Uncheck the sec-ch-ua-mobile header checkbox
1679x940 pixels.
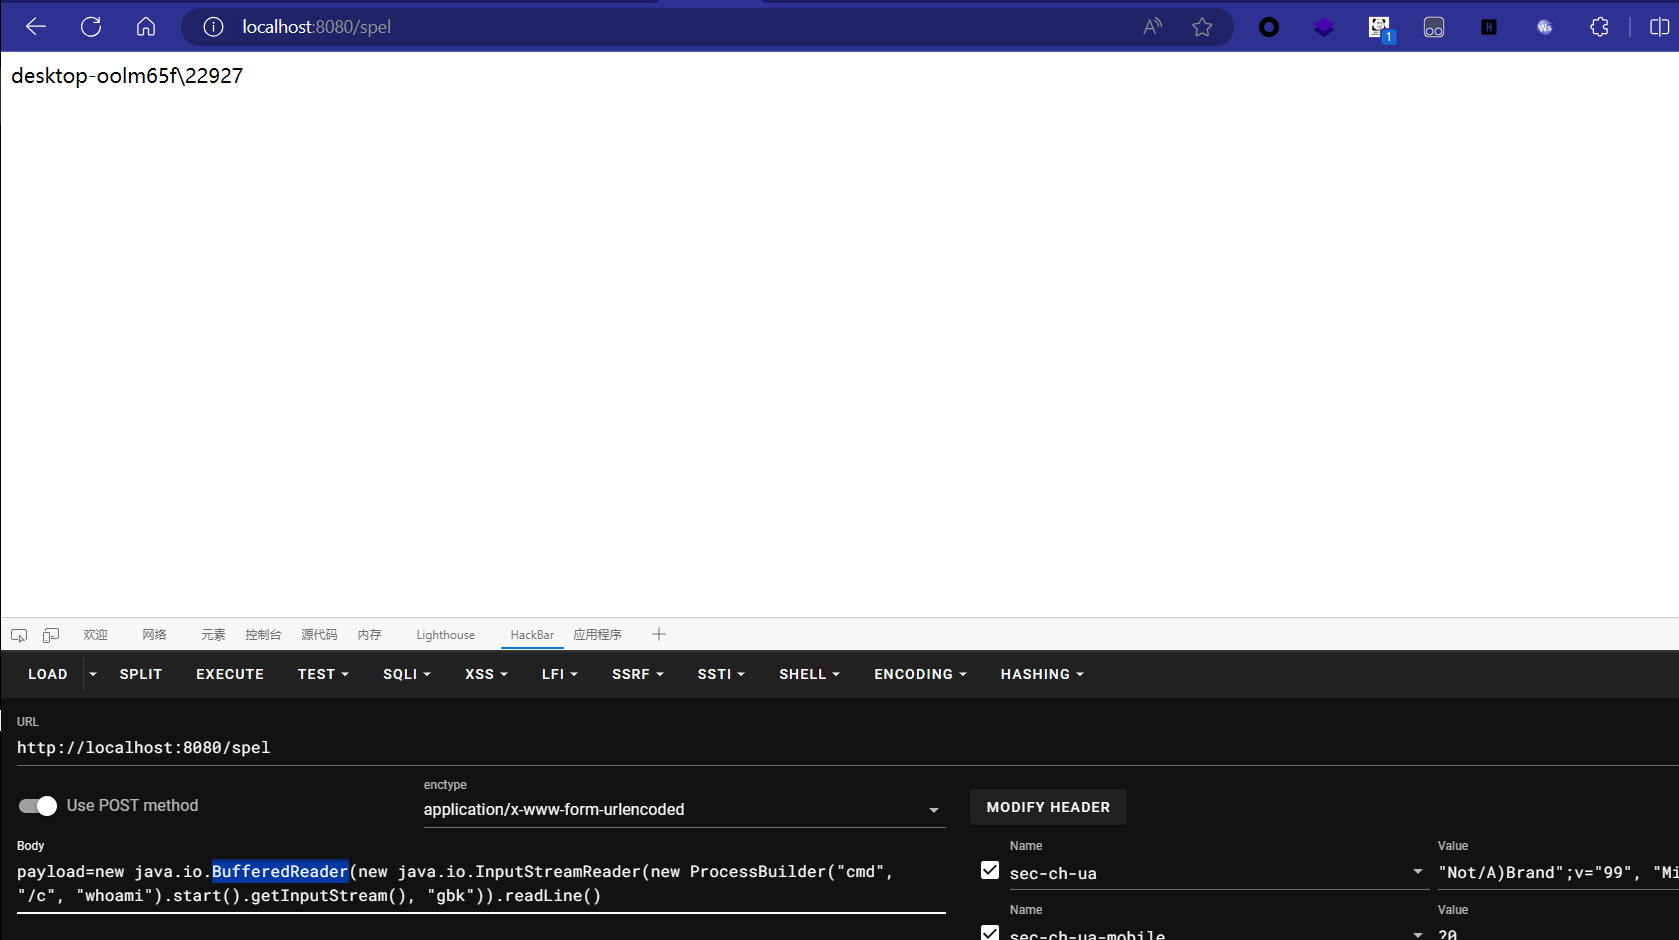(x=990, y=932)
